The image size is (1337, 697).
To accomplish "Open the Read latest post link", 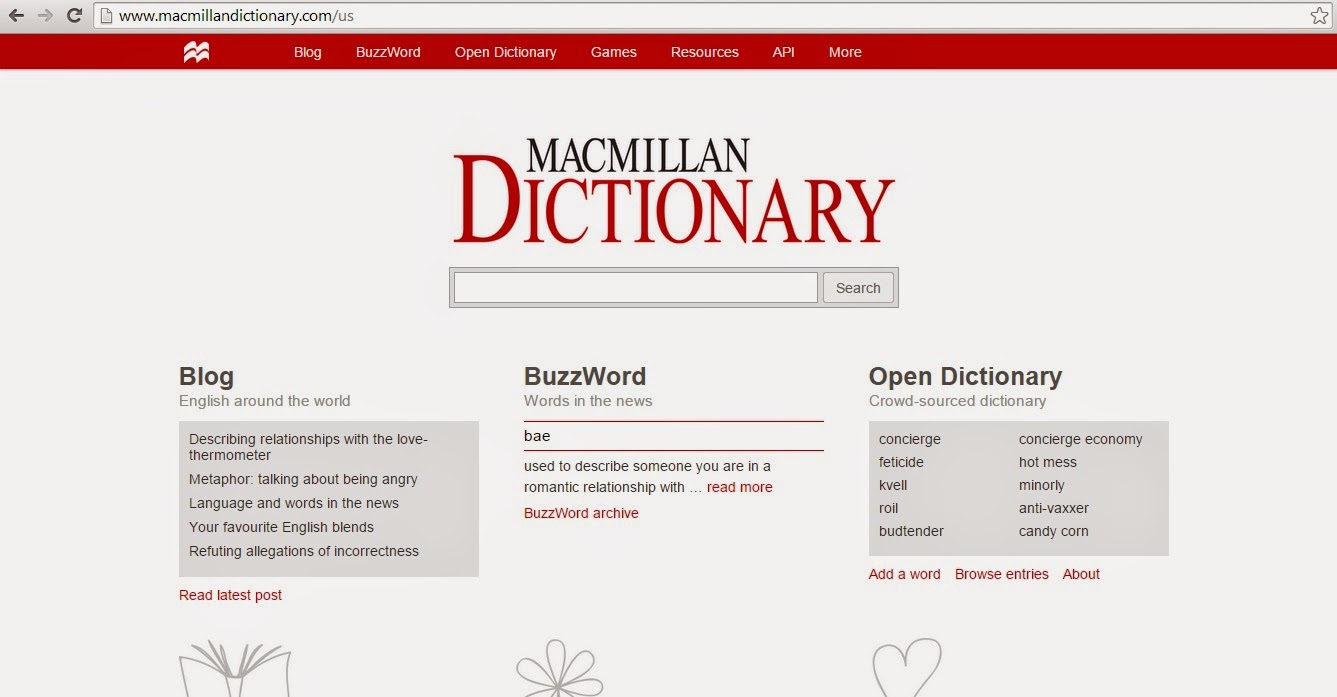I will [x=230, y=594].
